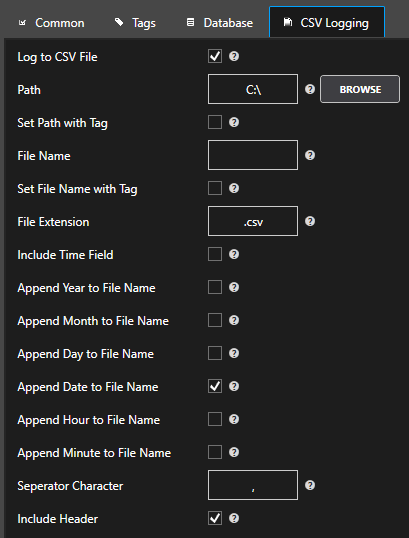Click help icon beside the Path field
This screenshot has width=409, height=538.
(310, 89)
